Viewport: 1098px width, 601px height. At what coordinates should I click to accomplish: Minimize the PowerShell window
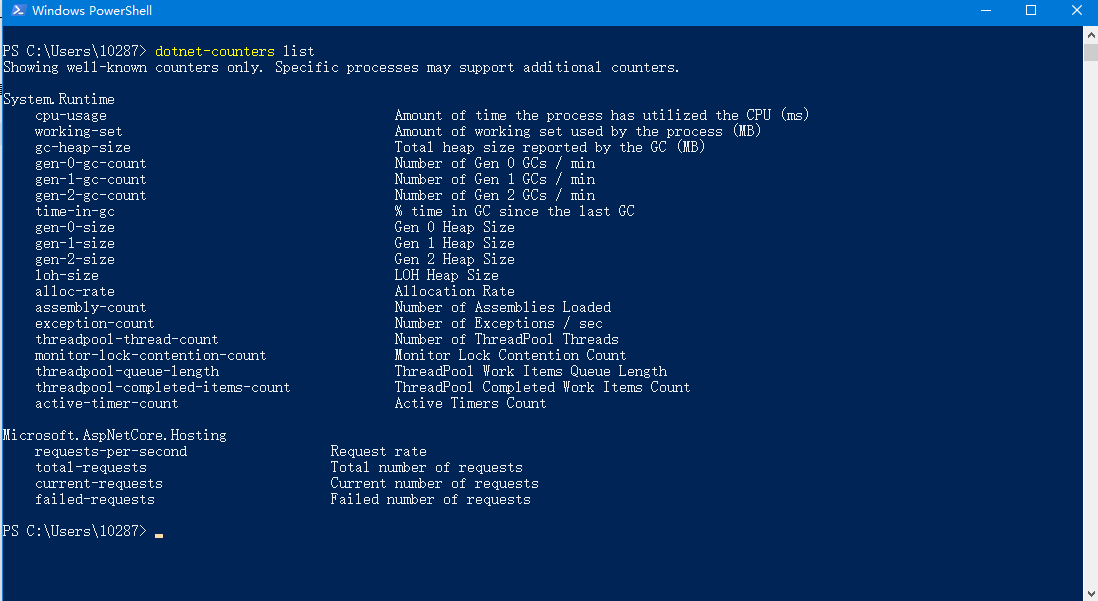coord(986,11)
